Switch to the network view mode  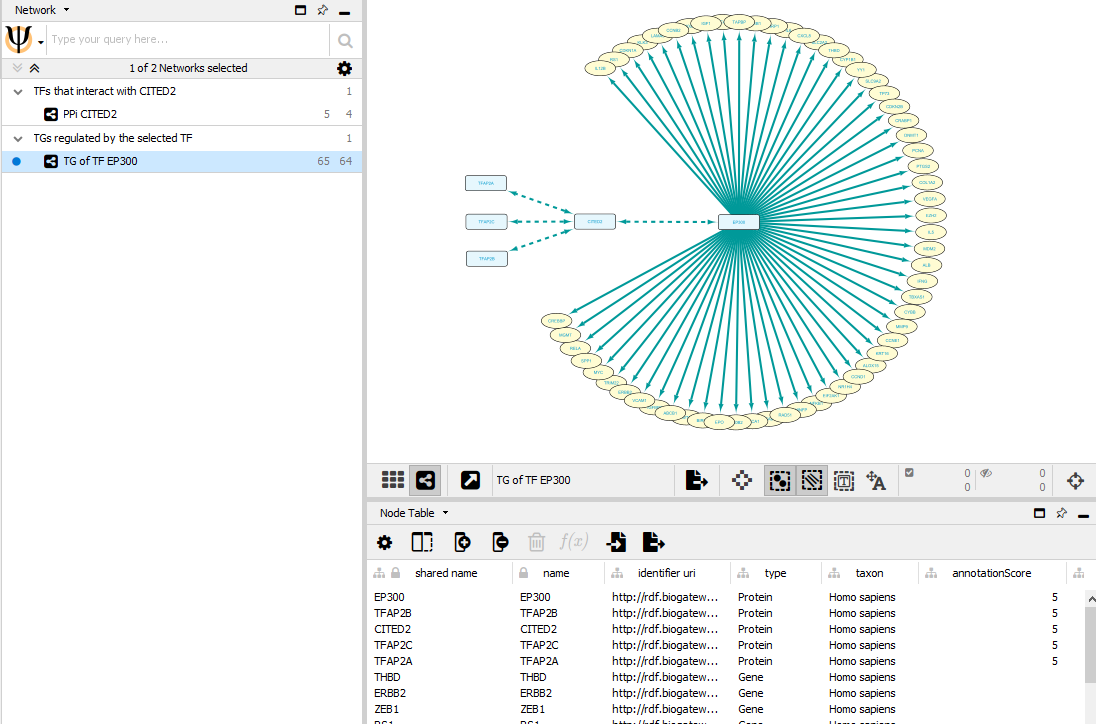(425, 480)
